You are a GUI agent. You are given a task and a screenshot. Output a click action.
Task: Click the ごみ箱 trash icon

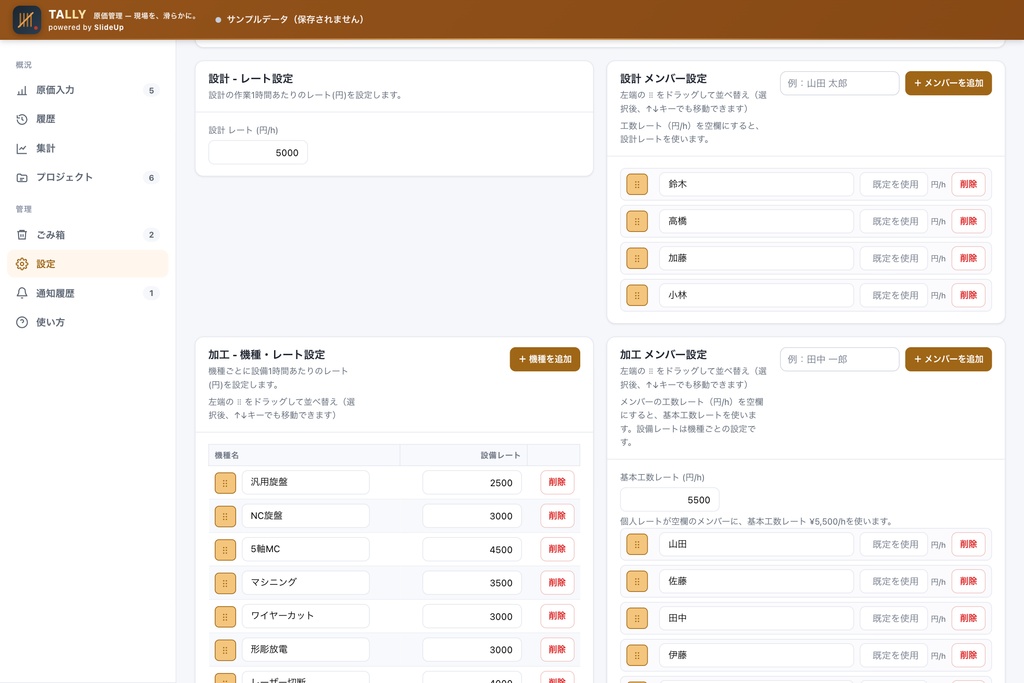[22, 234]
